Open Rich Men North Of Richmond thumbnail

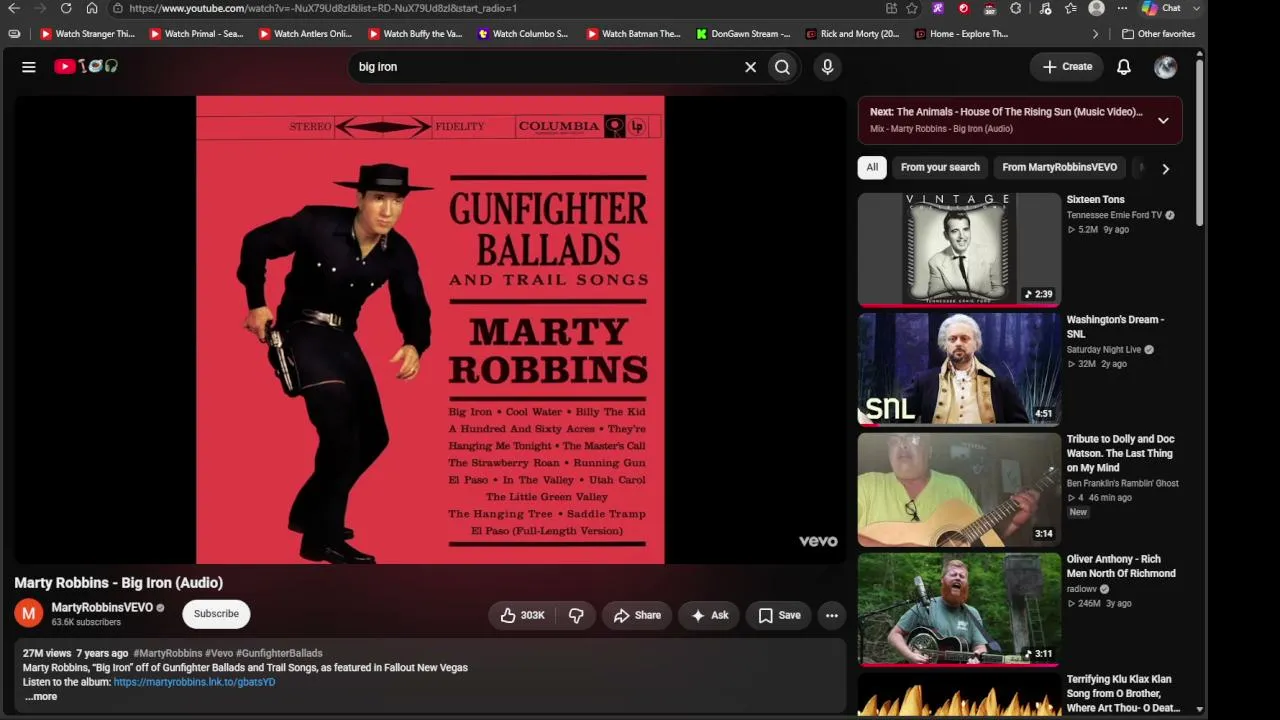point(959,609)
